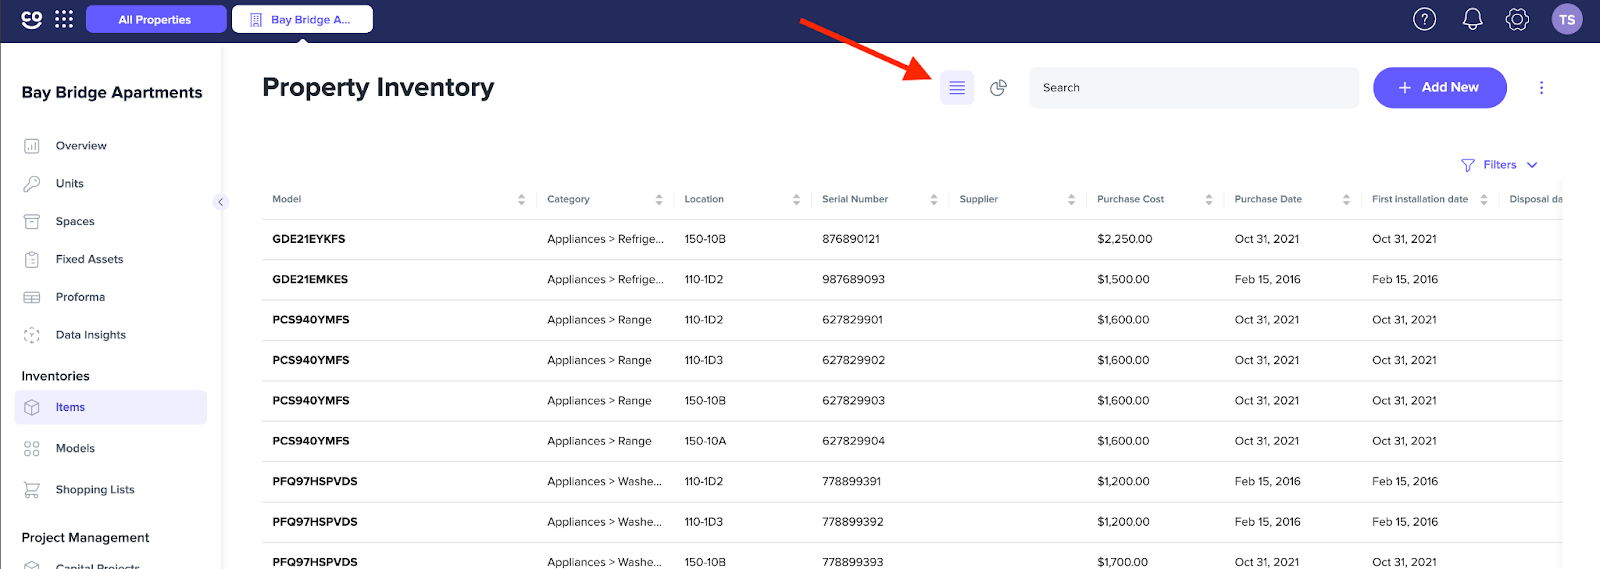Viewport: 1600px width, 569px height.
Task: Select the Bay Bridge A... tab
Action: (302, 19)
